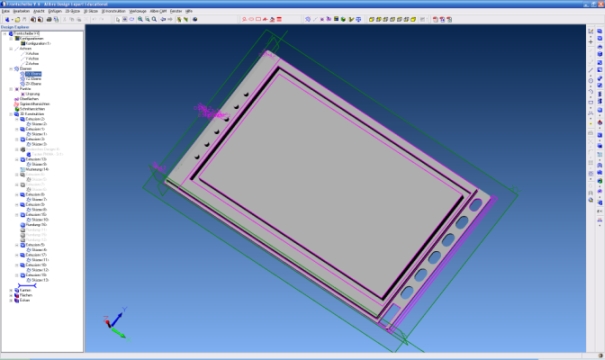
Task: Open the Werkzeuge menu
Action: tap(138, 11)
